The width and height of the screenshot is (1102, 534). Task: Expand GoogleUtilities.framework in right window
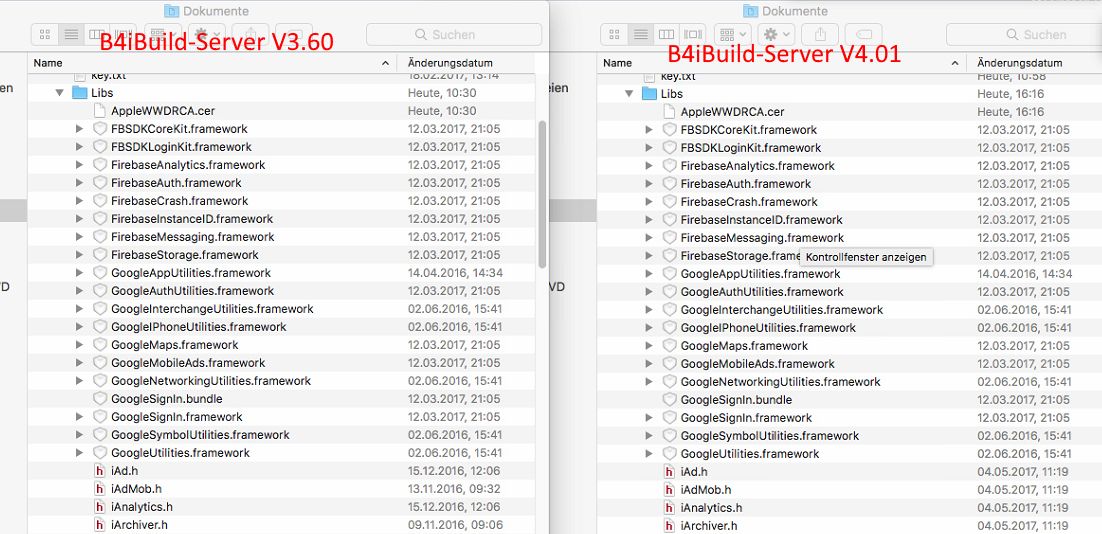click(x=649, y=453)
